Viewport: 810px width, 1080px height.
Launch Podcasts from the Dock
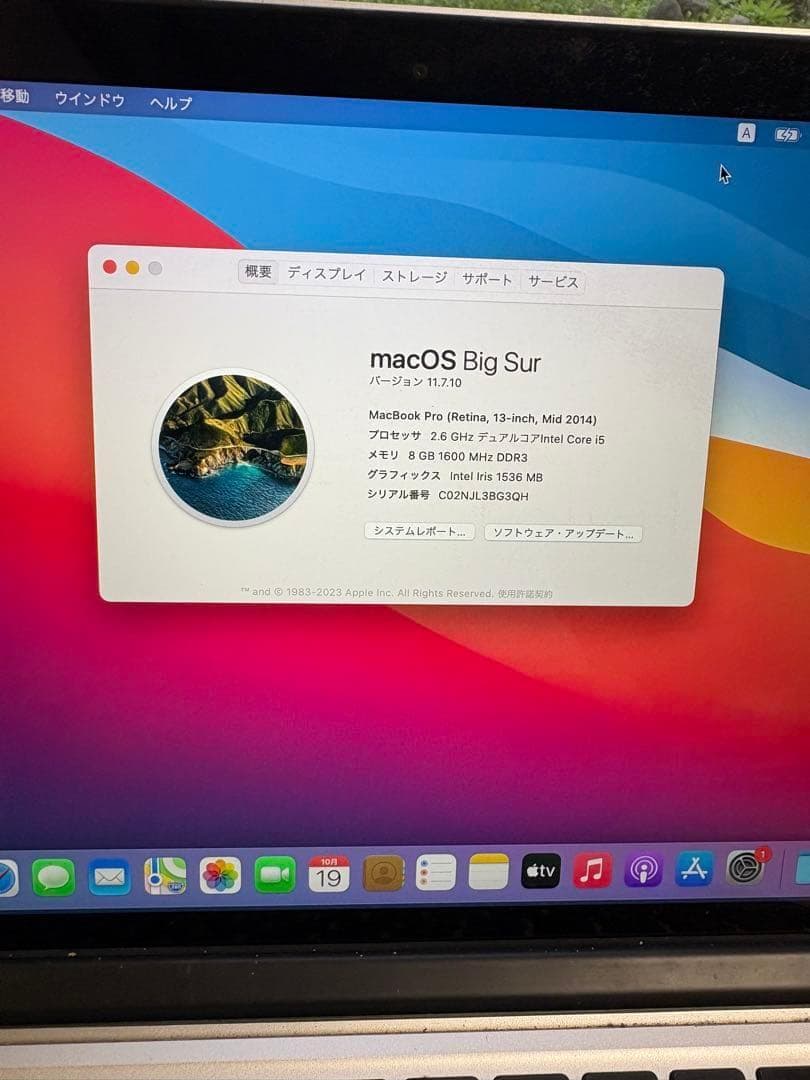point(643,869)
